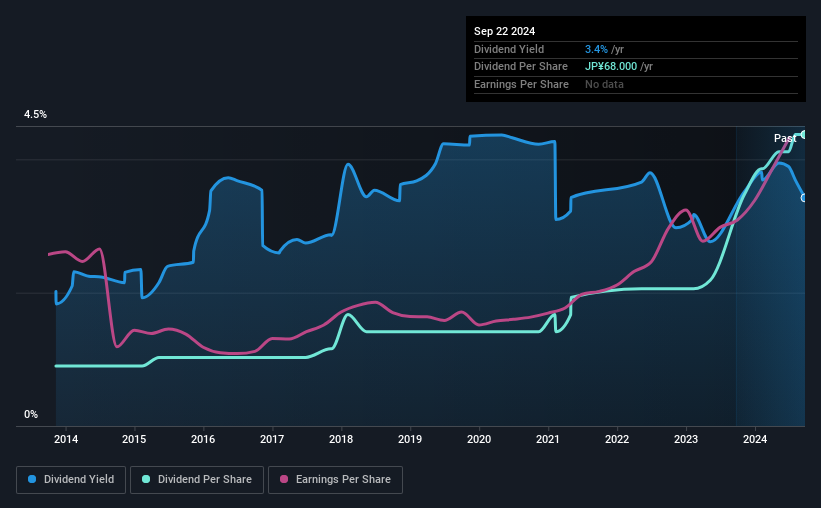This screenshot has height=508, width=821.
Task: Click the teal Dividend Per Share legend dot
Action: pos(146,479)
